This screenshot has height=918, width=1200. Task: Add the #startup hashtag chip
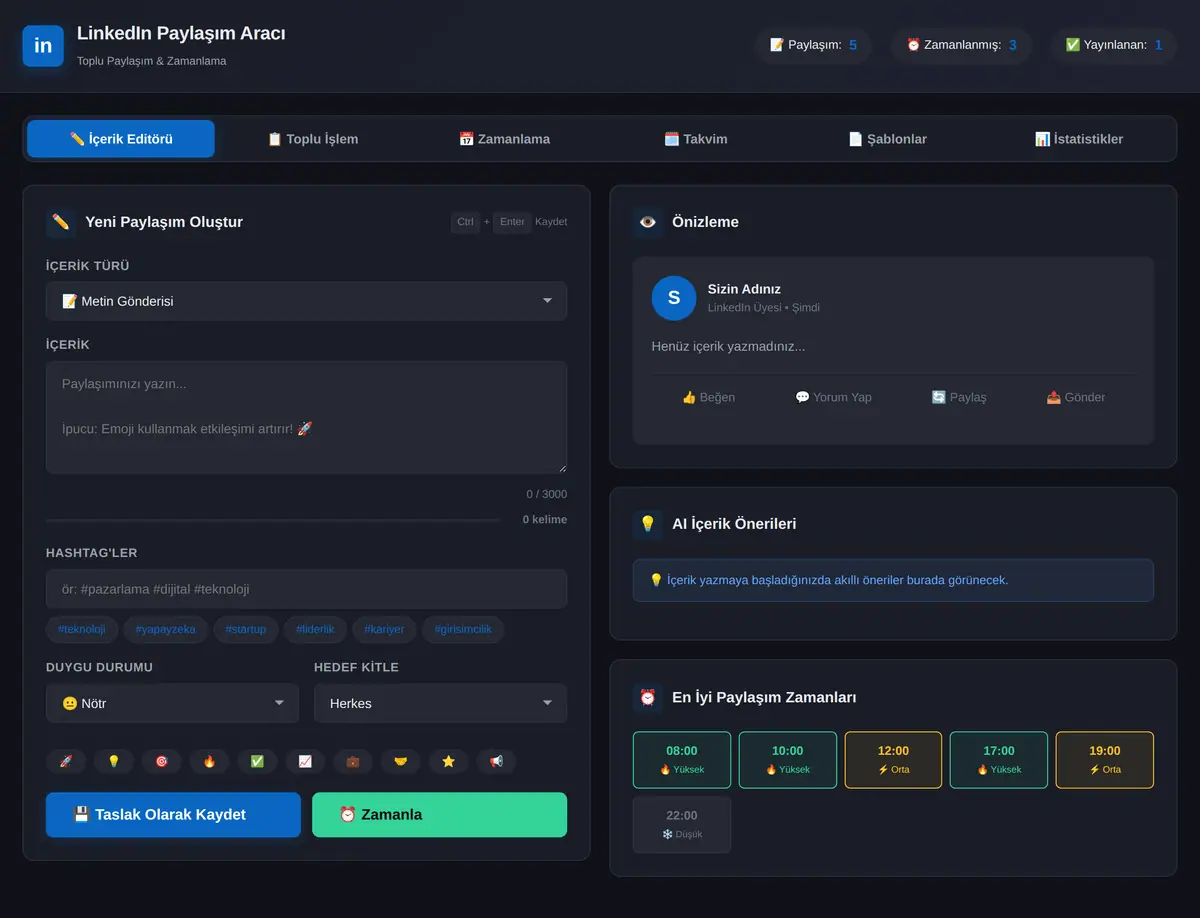click(246, 629)
